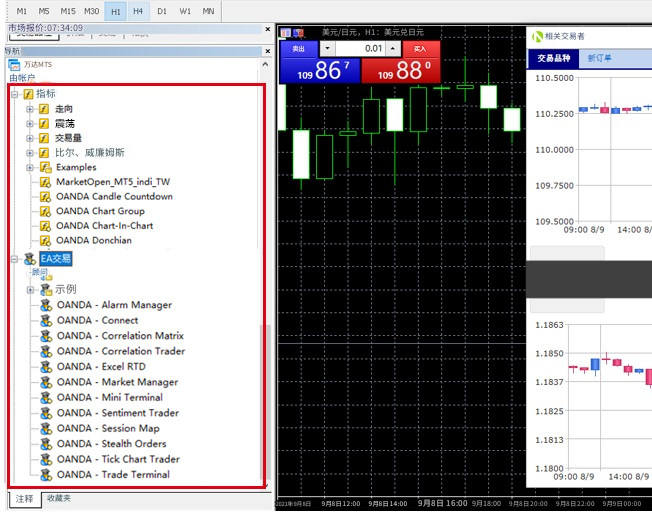Expand the 交易量 volumes folder
Viewport: 652px width, 512px height.
tap(30, 138)
